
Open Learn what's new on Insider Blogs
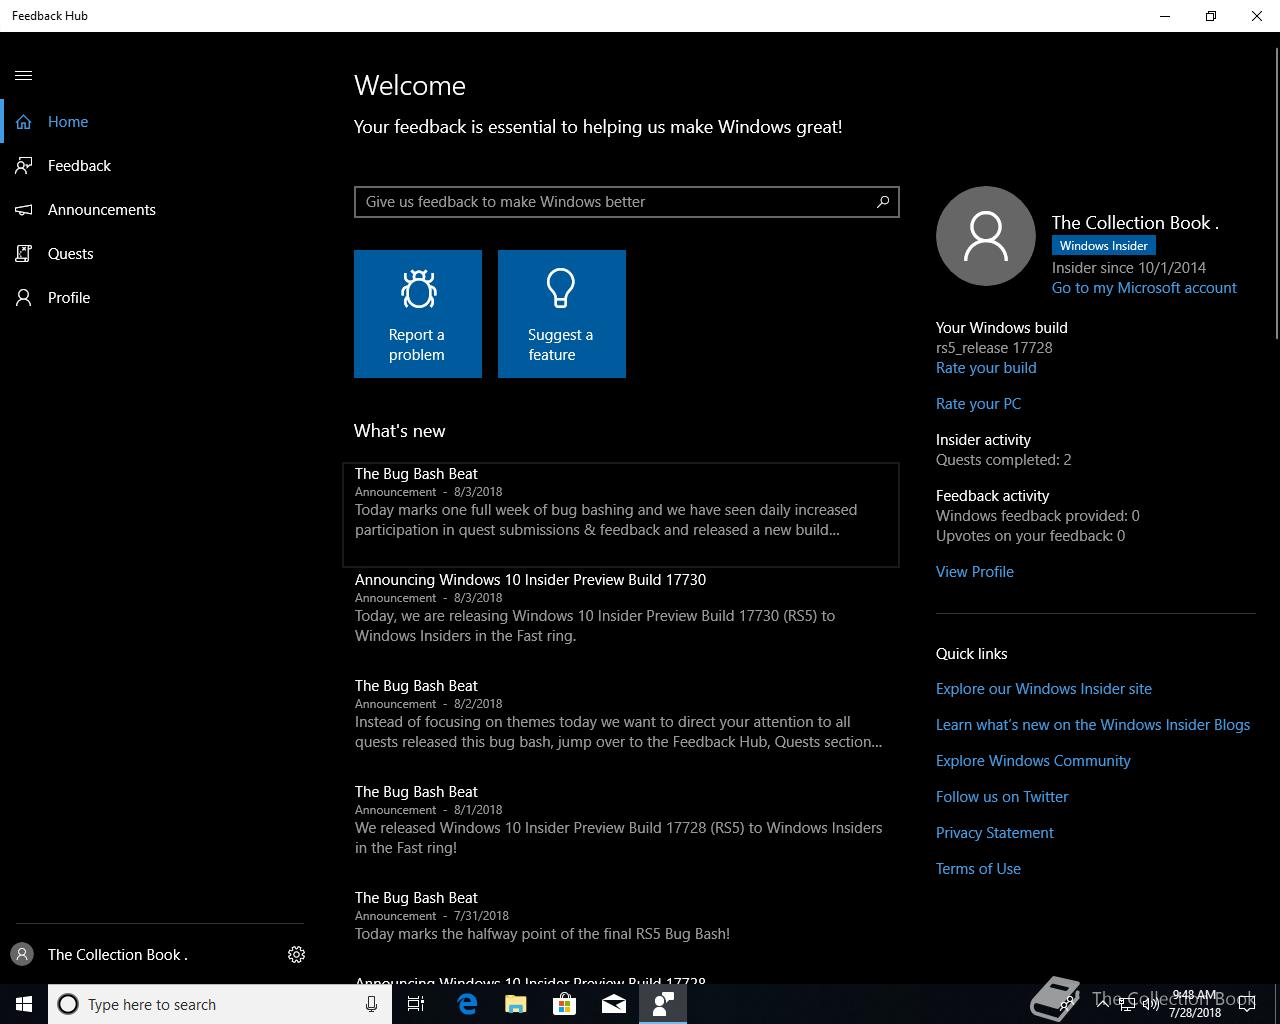[x=1093, y=725]
